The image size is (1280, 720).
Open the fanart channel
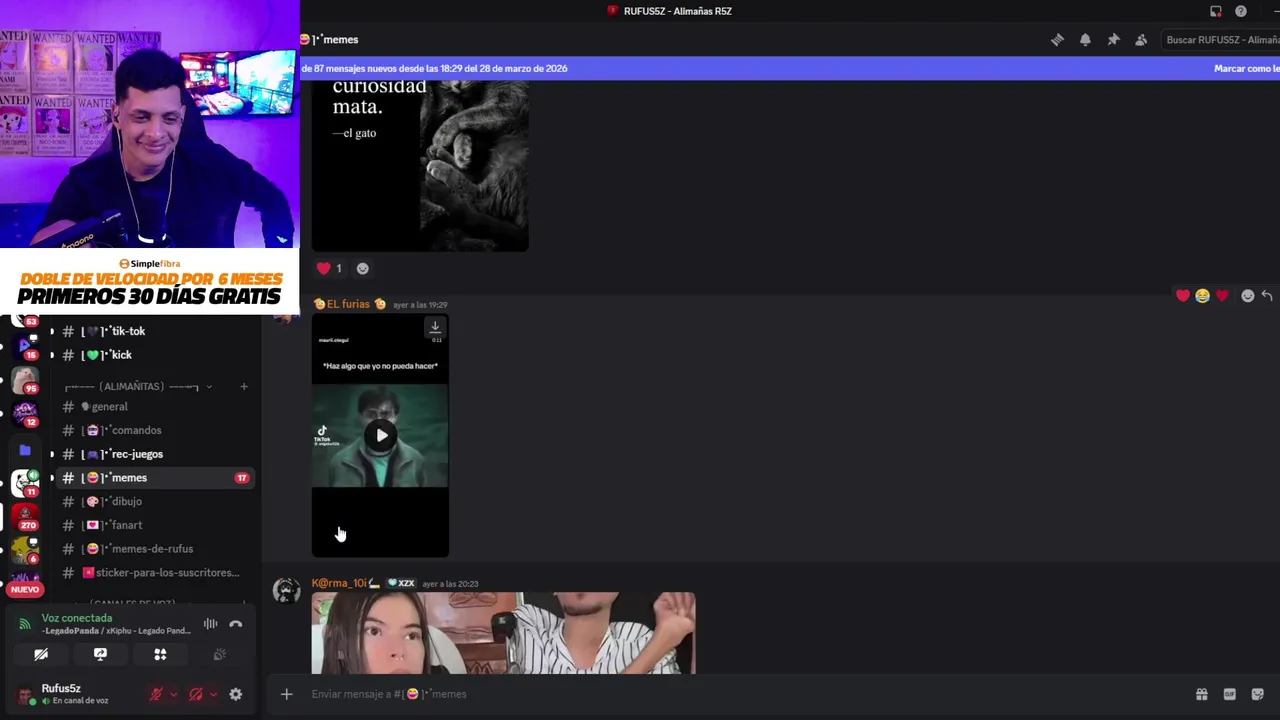pyautogui.click(x=152, y=525)
